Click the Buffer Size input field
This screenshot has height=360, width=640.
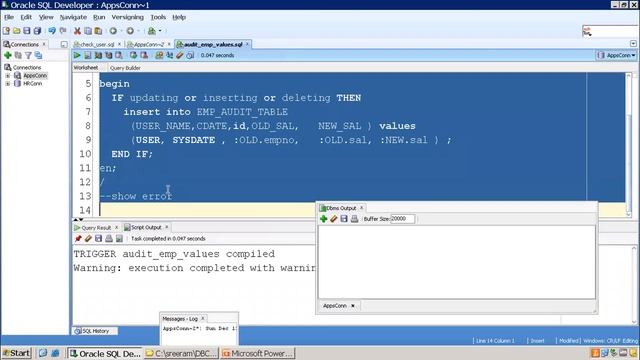point(402,219)
